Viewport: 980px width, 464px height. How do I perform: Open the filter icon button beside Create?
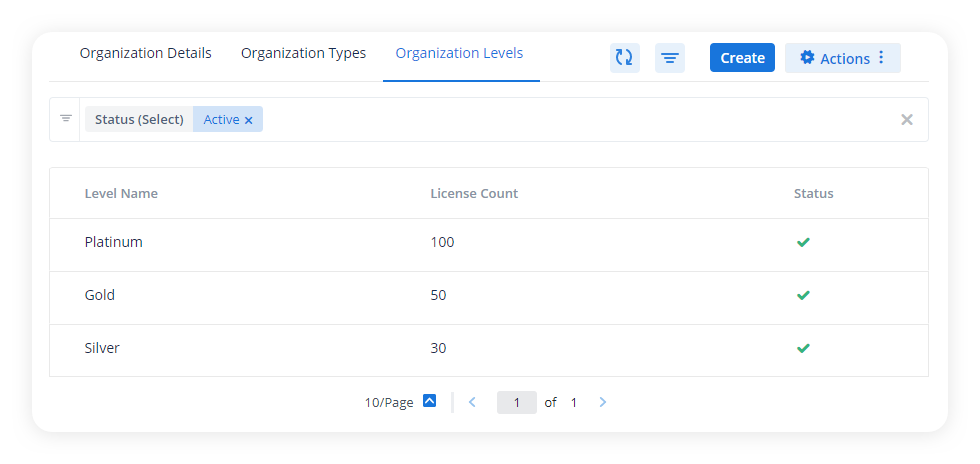(x=670, y=58)
